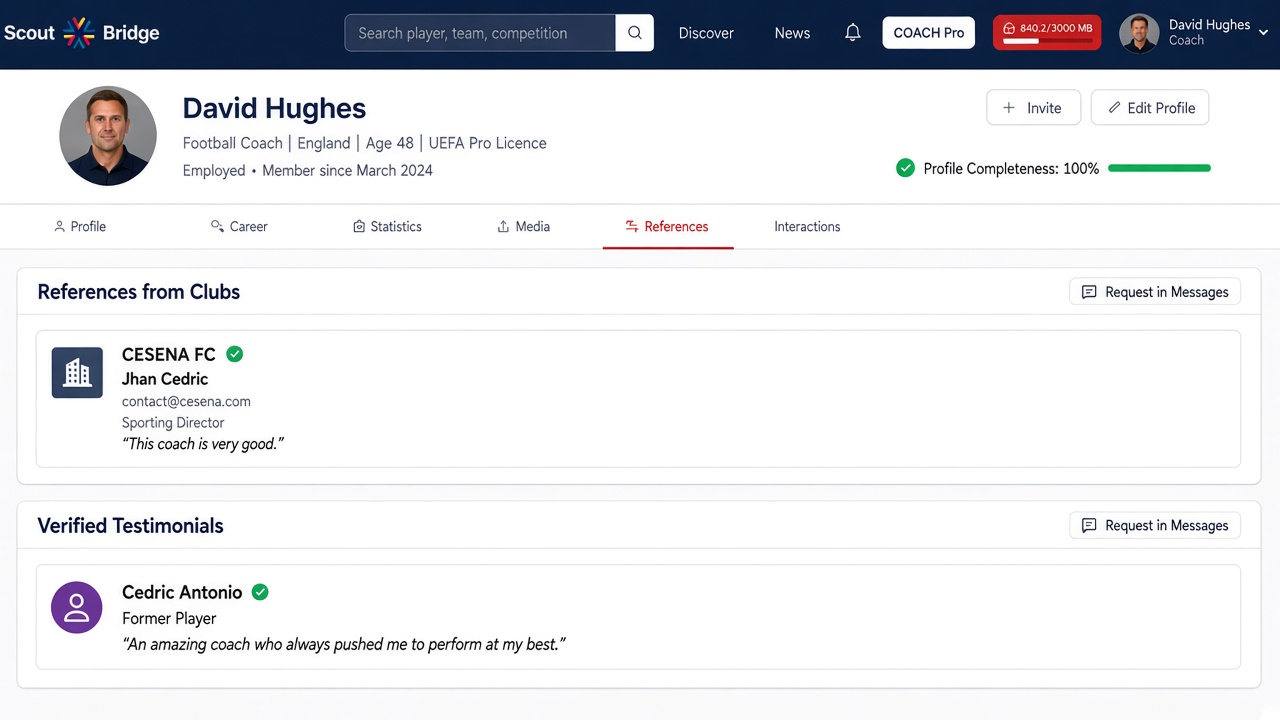Click Request in Messages for Verified Testimonials
Screen dimensions: 1280x720
(x=1155, y=526)
